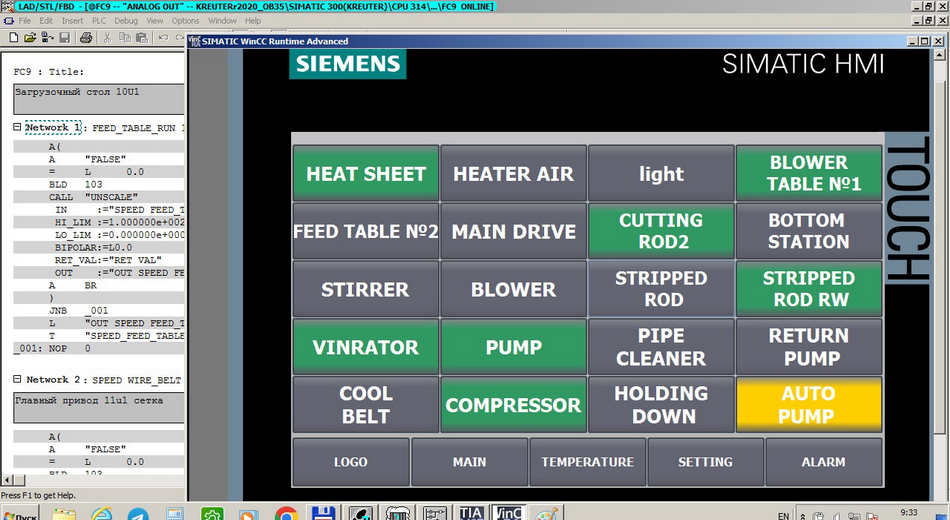
Task: Open Google Chrome from the taskbar
Action: (286, 514)
